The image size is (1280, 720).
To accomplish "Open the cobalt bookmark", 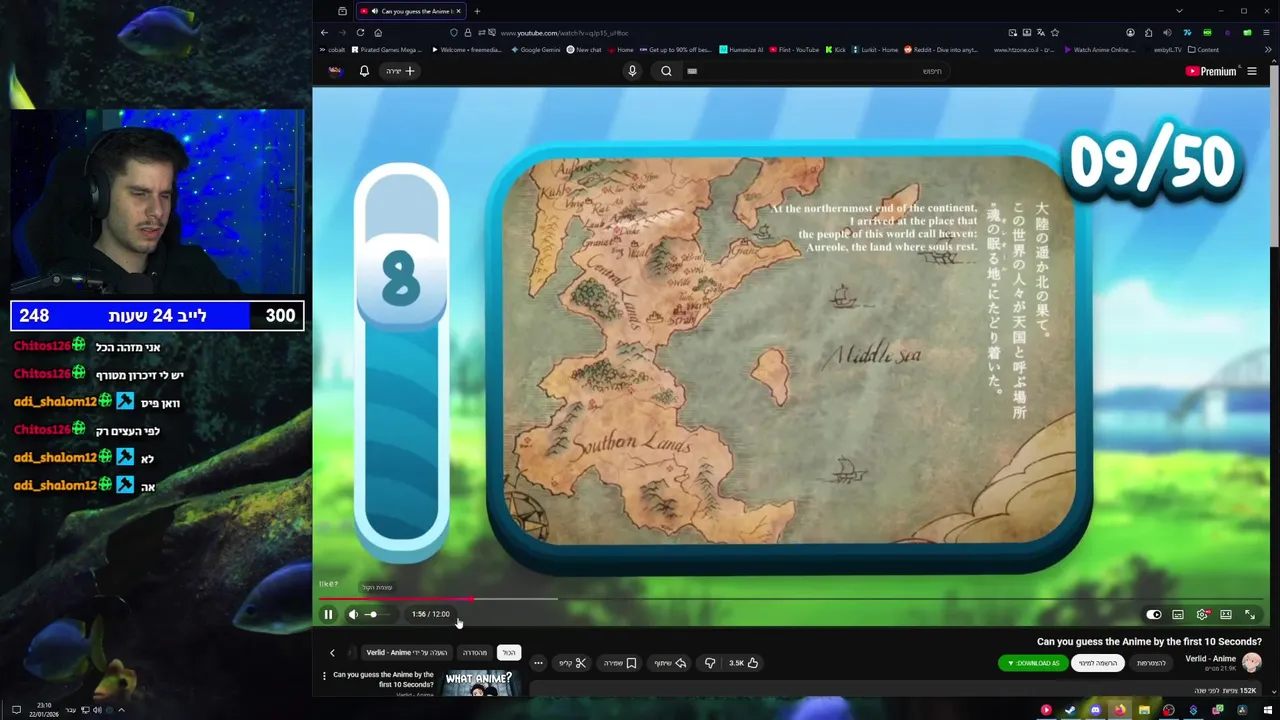I will (332, 50).
